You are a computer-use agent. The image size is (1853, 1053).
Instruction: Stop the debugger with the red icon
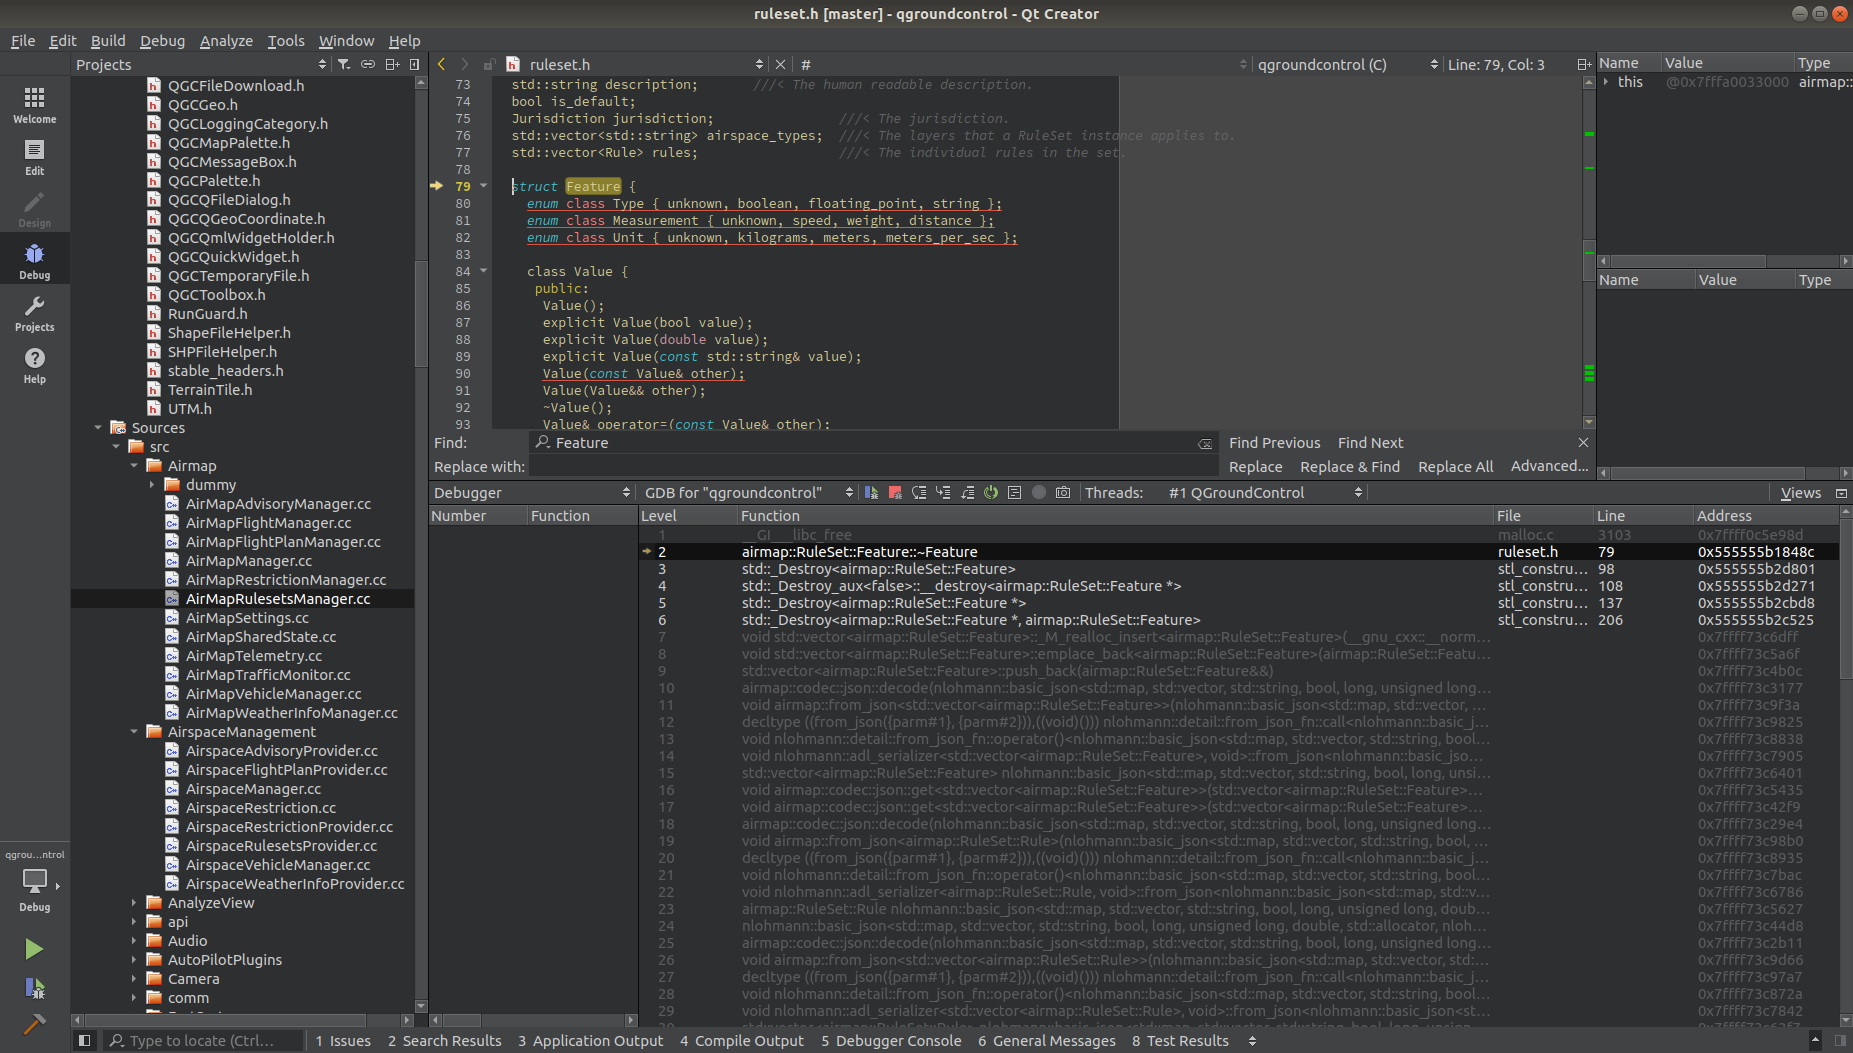click(895, 492)
